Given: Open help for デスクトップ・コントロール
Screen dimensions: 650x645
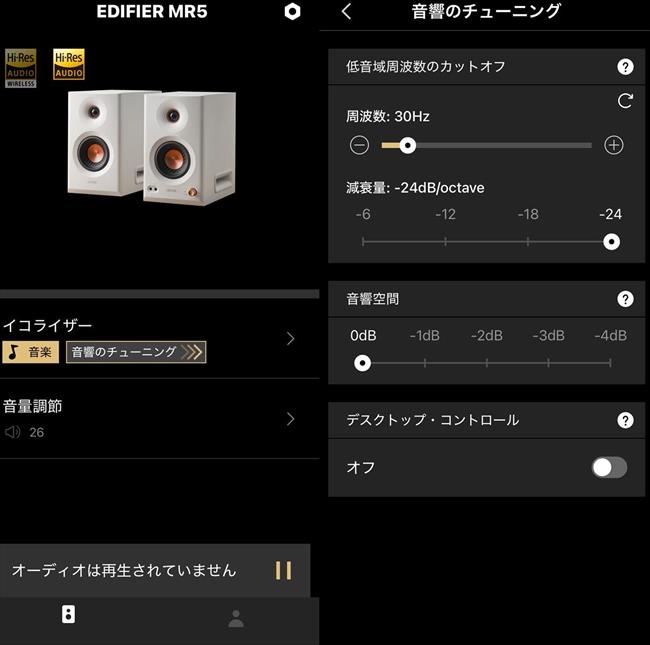Looking at the screenshot, I should (625, 420).
